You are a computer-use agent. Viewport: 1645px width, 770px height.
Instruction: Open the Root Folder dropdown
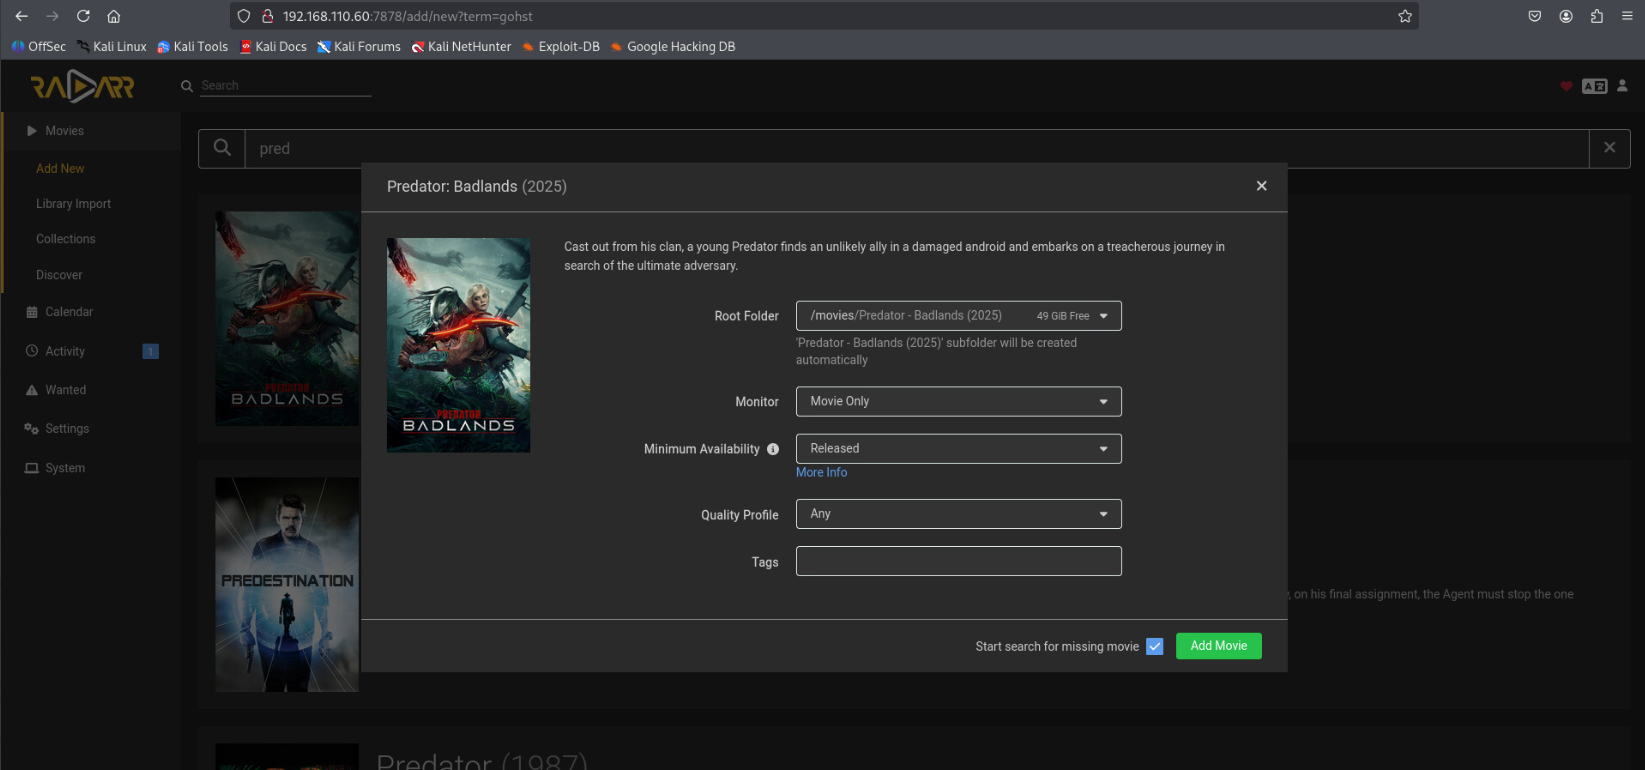click(958, 316)
